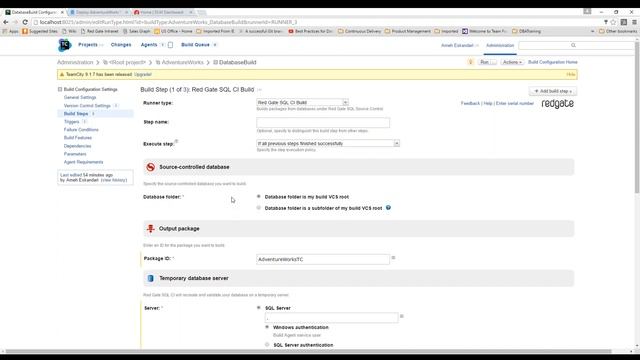Click the investigation icon left of Run button
This screenshot has width=640, height=360.
point(471,62)
